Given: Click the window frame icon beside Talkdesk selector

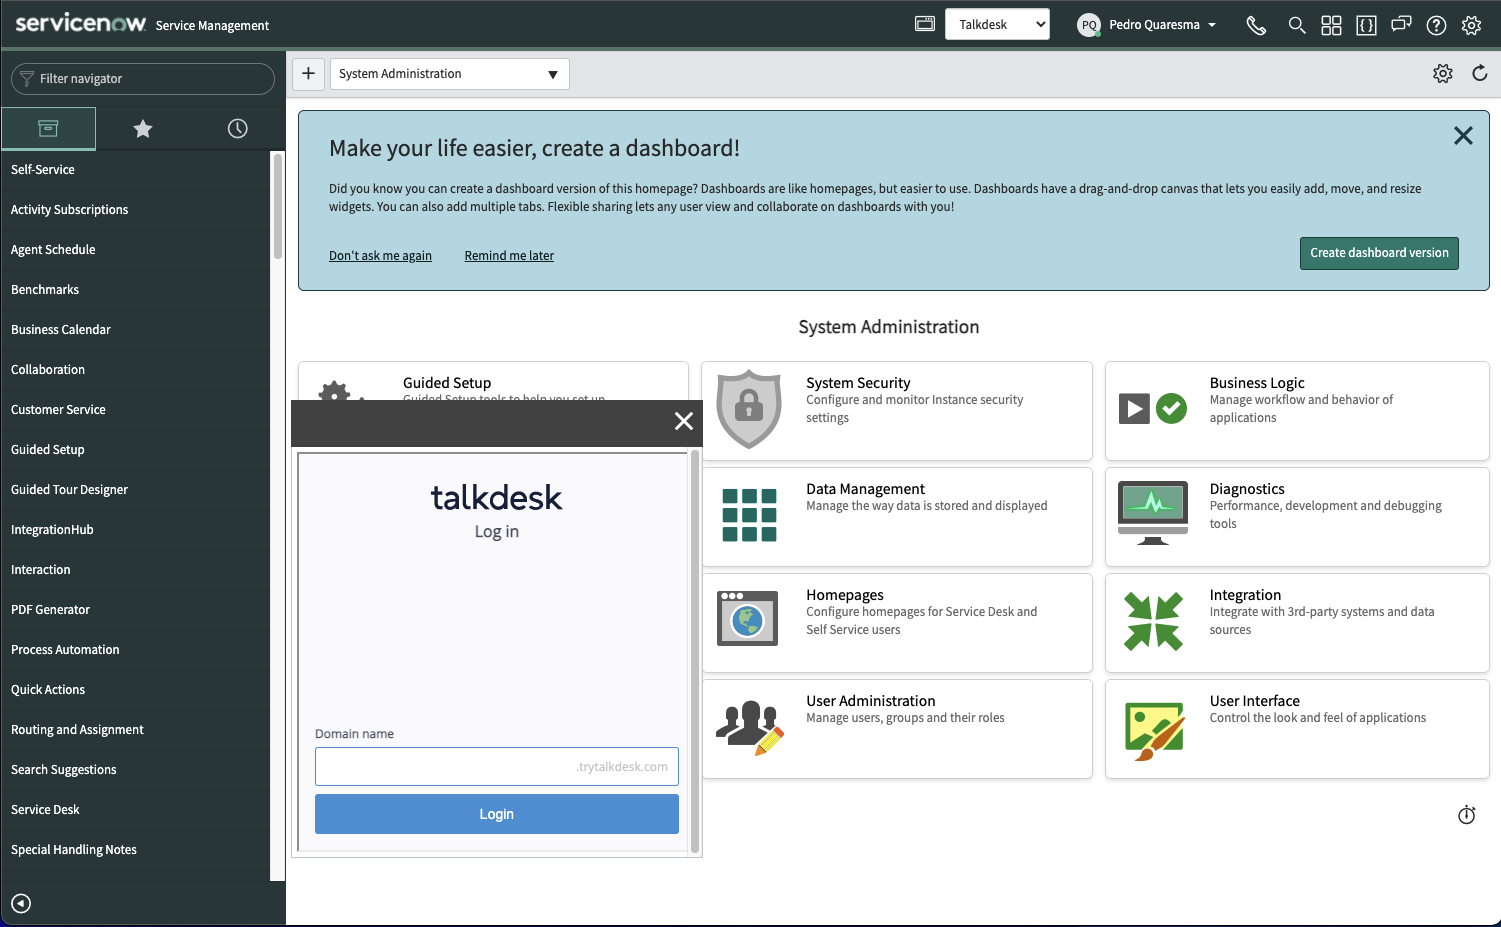Looking at the screenshot, I should (x=925, y=24).
